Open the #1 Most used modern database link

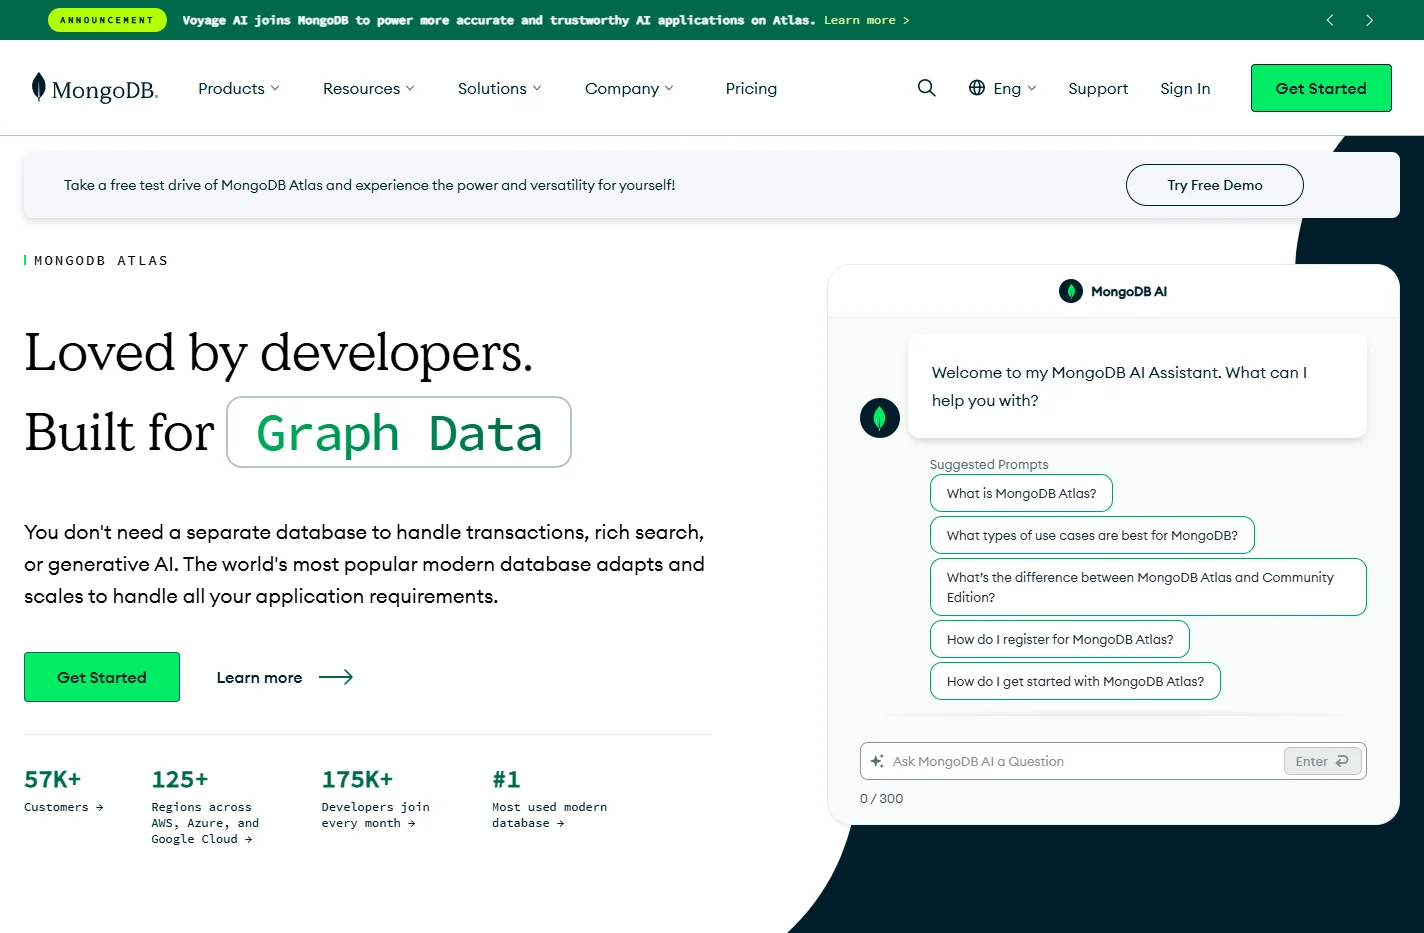coord(549,798)
